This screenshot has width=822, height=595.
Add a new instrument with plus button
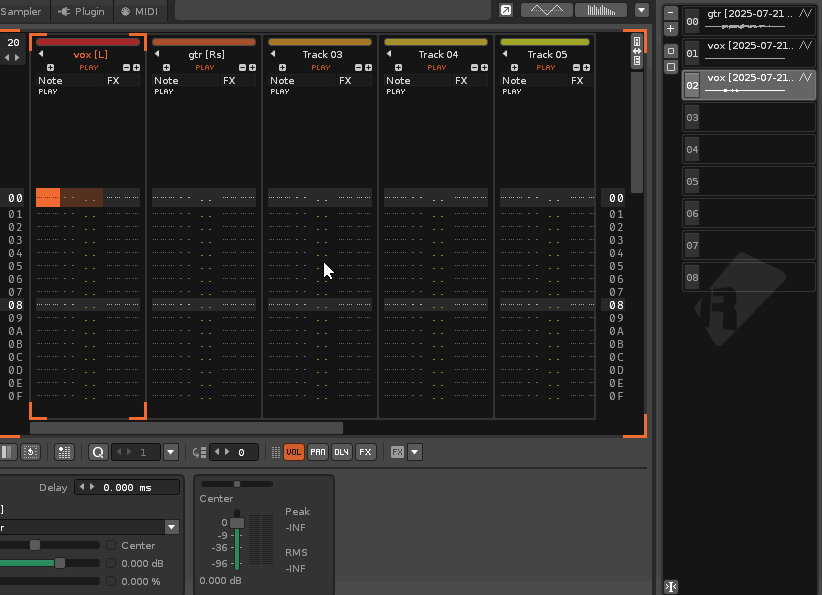[670, 29]
